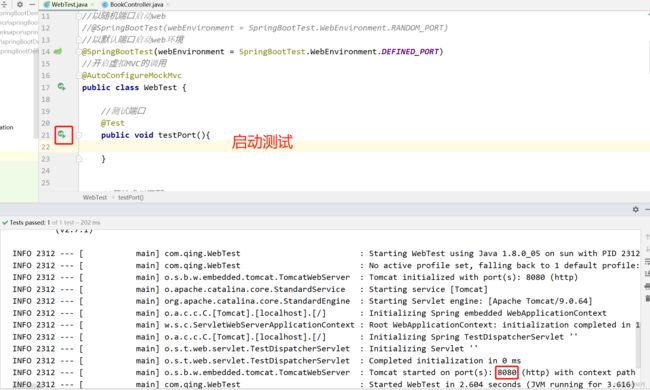Click org.apache.catalina.core.StandardEngine logger name

(257, 301)
